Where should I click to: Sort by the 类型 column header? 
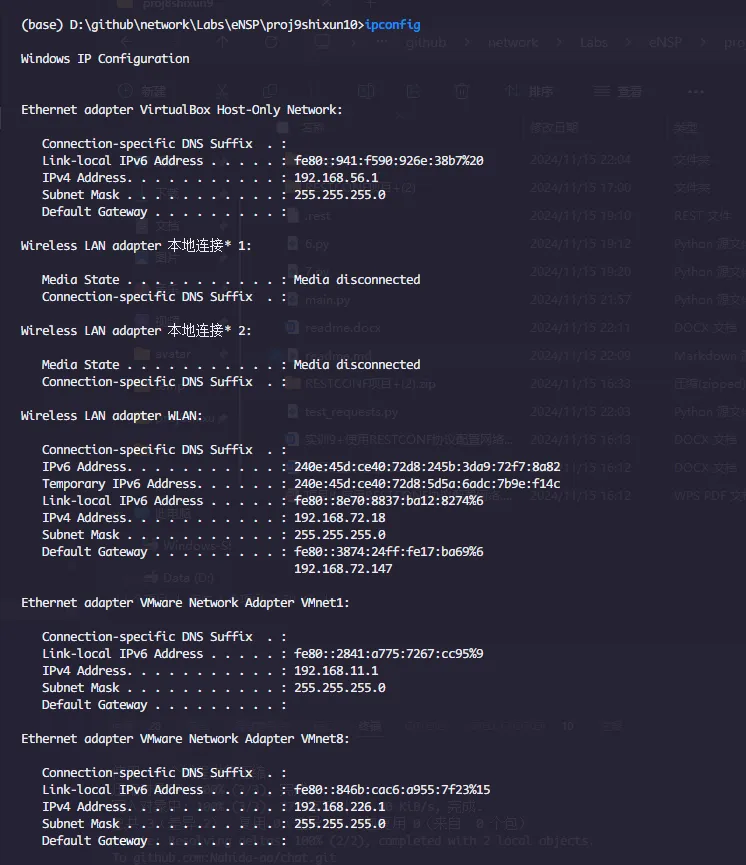(x=685, y=128)
